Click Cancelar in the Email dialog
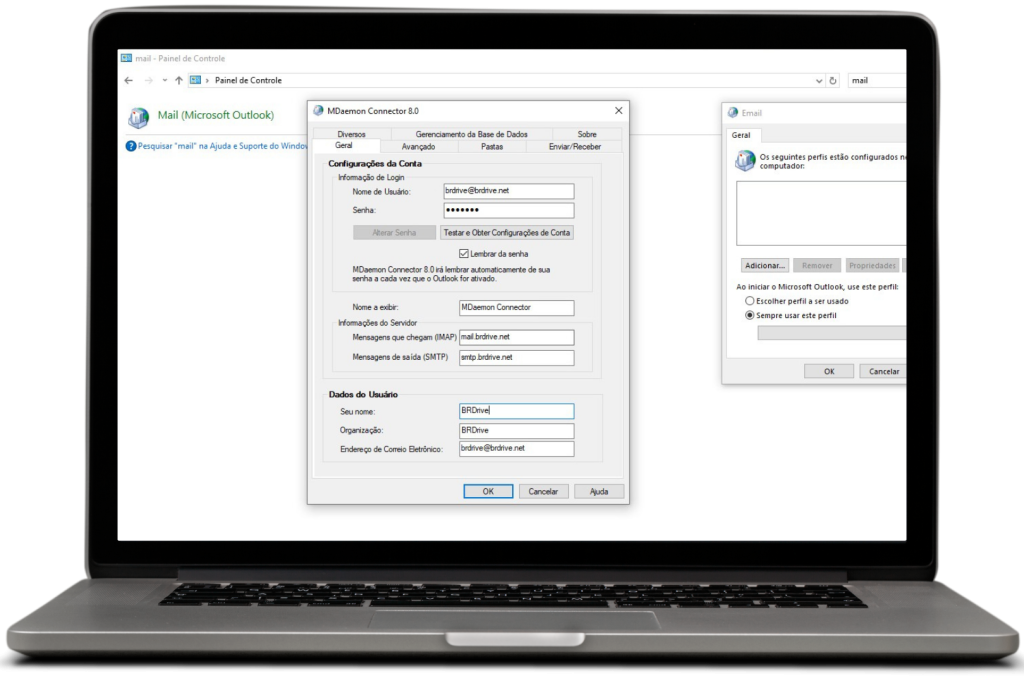 (884, 372)
